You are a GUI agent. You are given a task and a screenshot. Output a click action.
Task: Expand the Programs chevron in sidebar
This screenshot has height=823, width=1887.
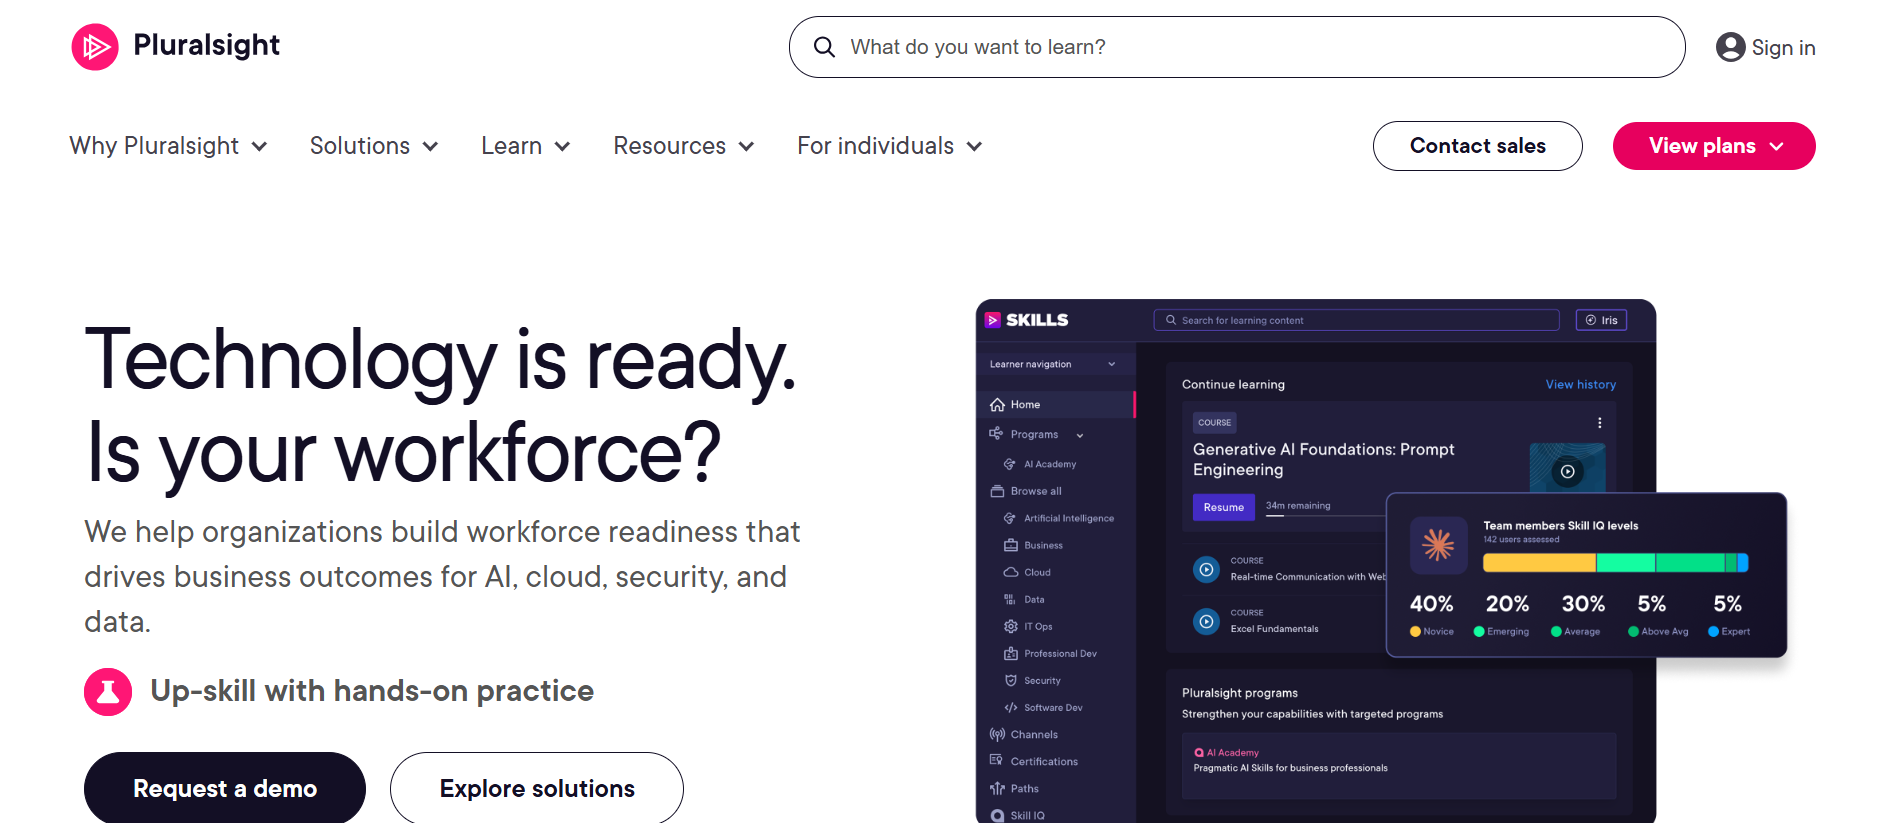click(1080, 435)
